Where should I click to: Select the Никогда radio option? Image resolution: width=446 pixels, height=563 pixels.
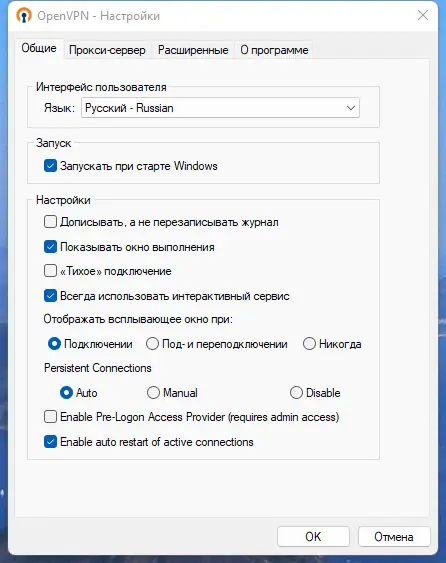(x=309, y=344)
